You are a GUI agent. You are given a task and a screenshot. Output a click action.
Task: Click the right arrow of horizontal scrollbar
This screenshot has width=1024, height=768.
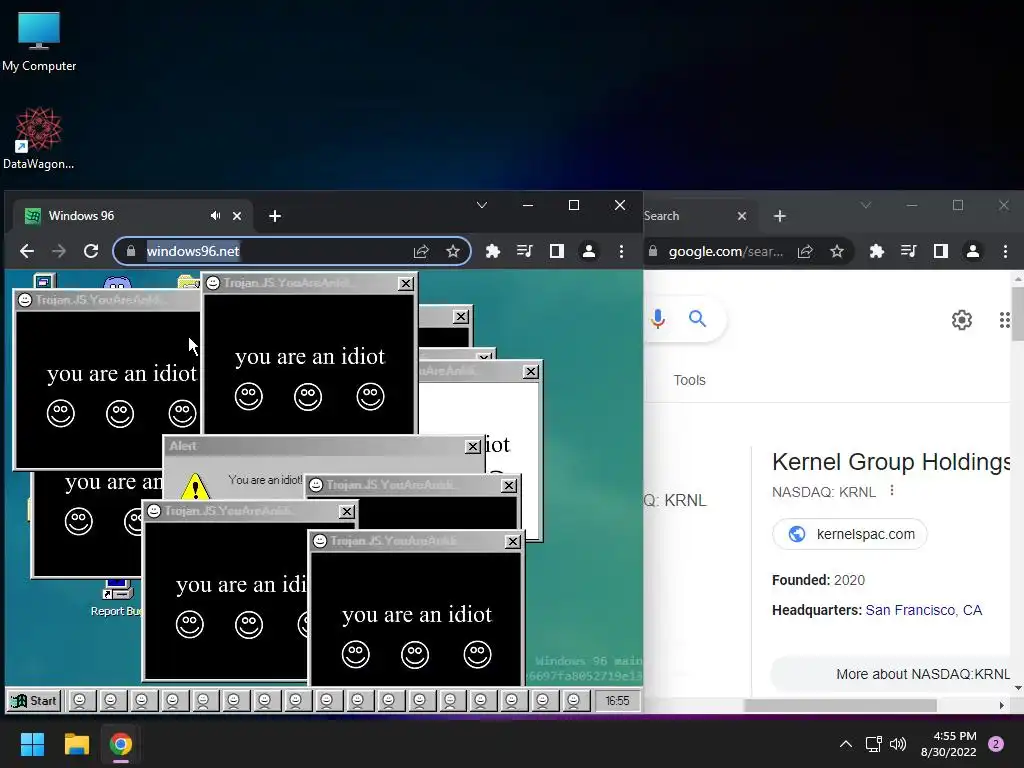pyautogui.click(x=1002, y=705)
